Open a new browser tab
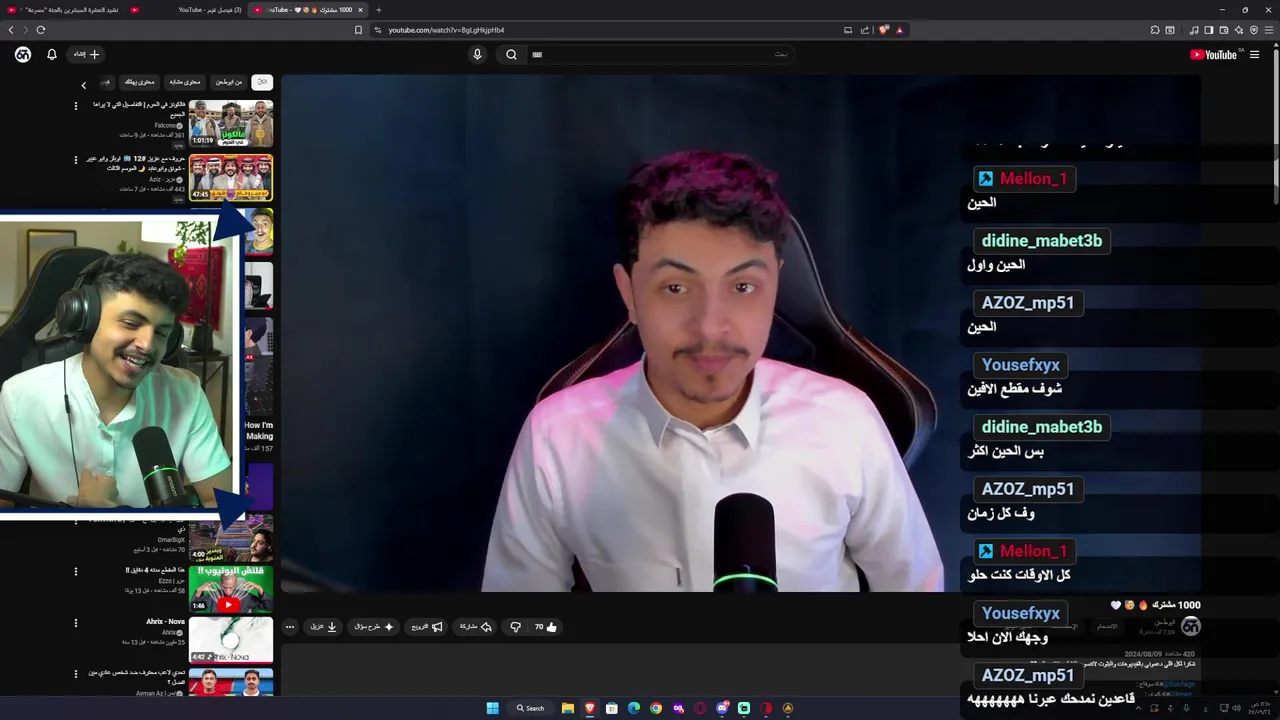The width and height of the screenshot is (1280, 720). tap(379, 10)
